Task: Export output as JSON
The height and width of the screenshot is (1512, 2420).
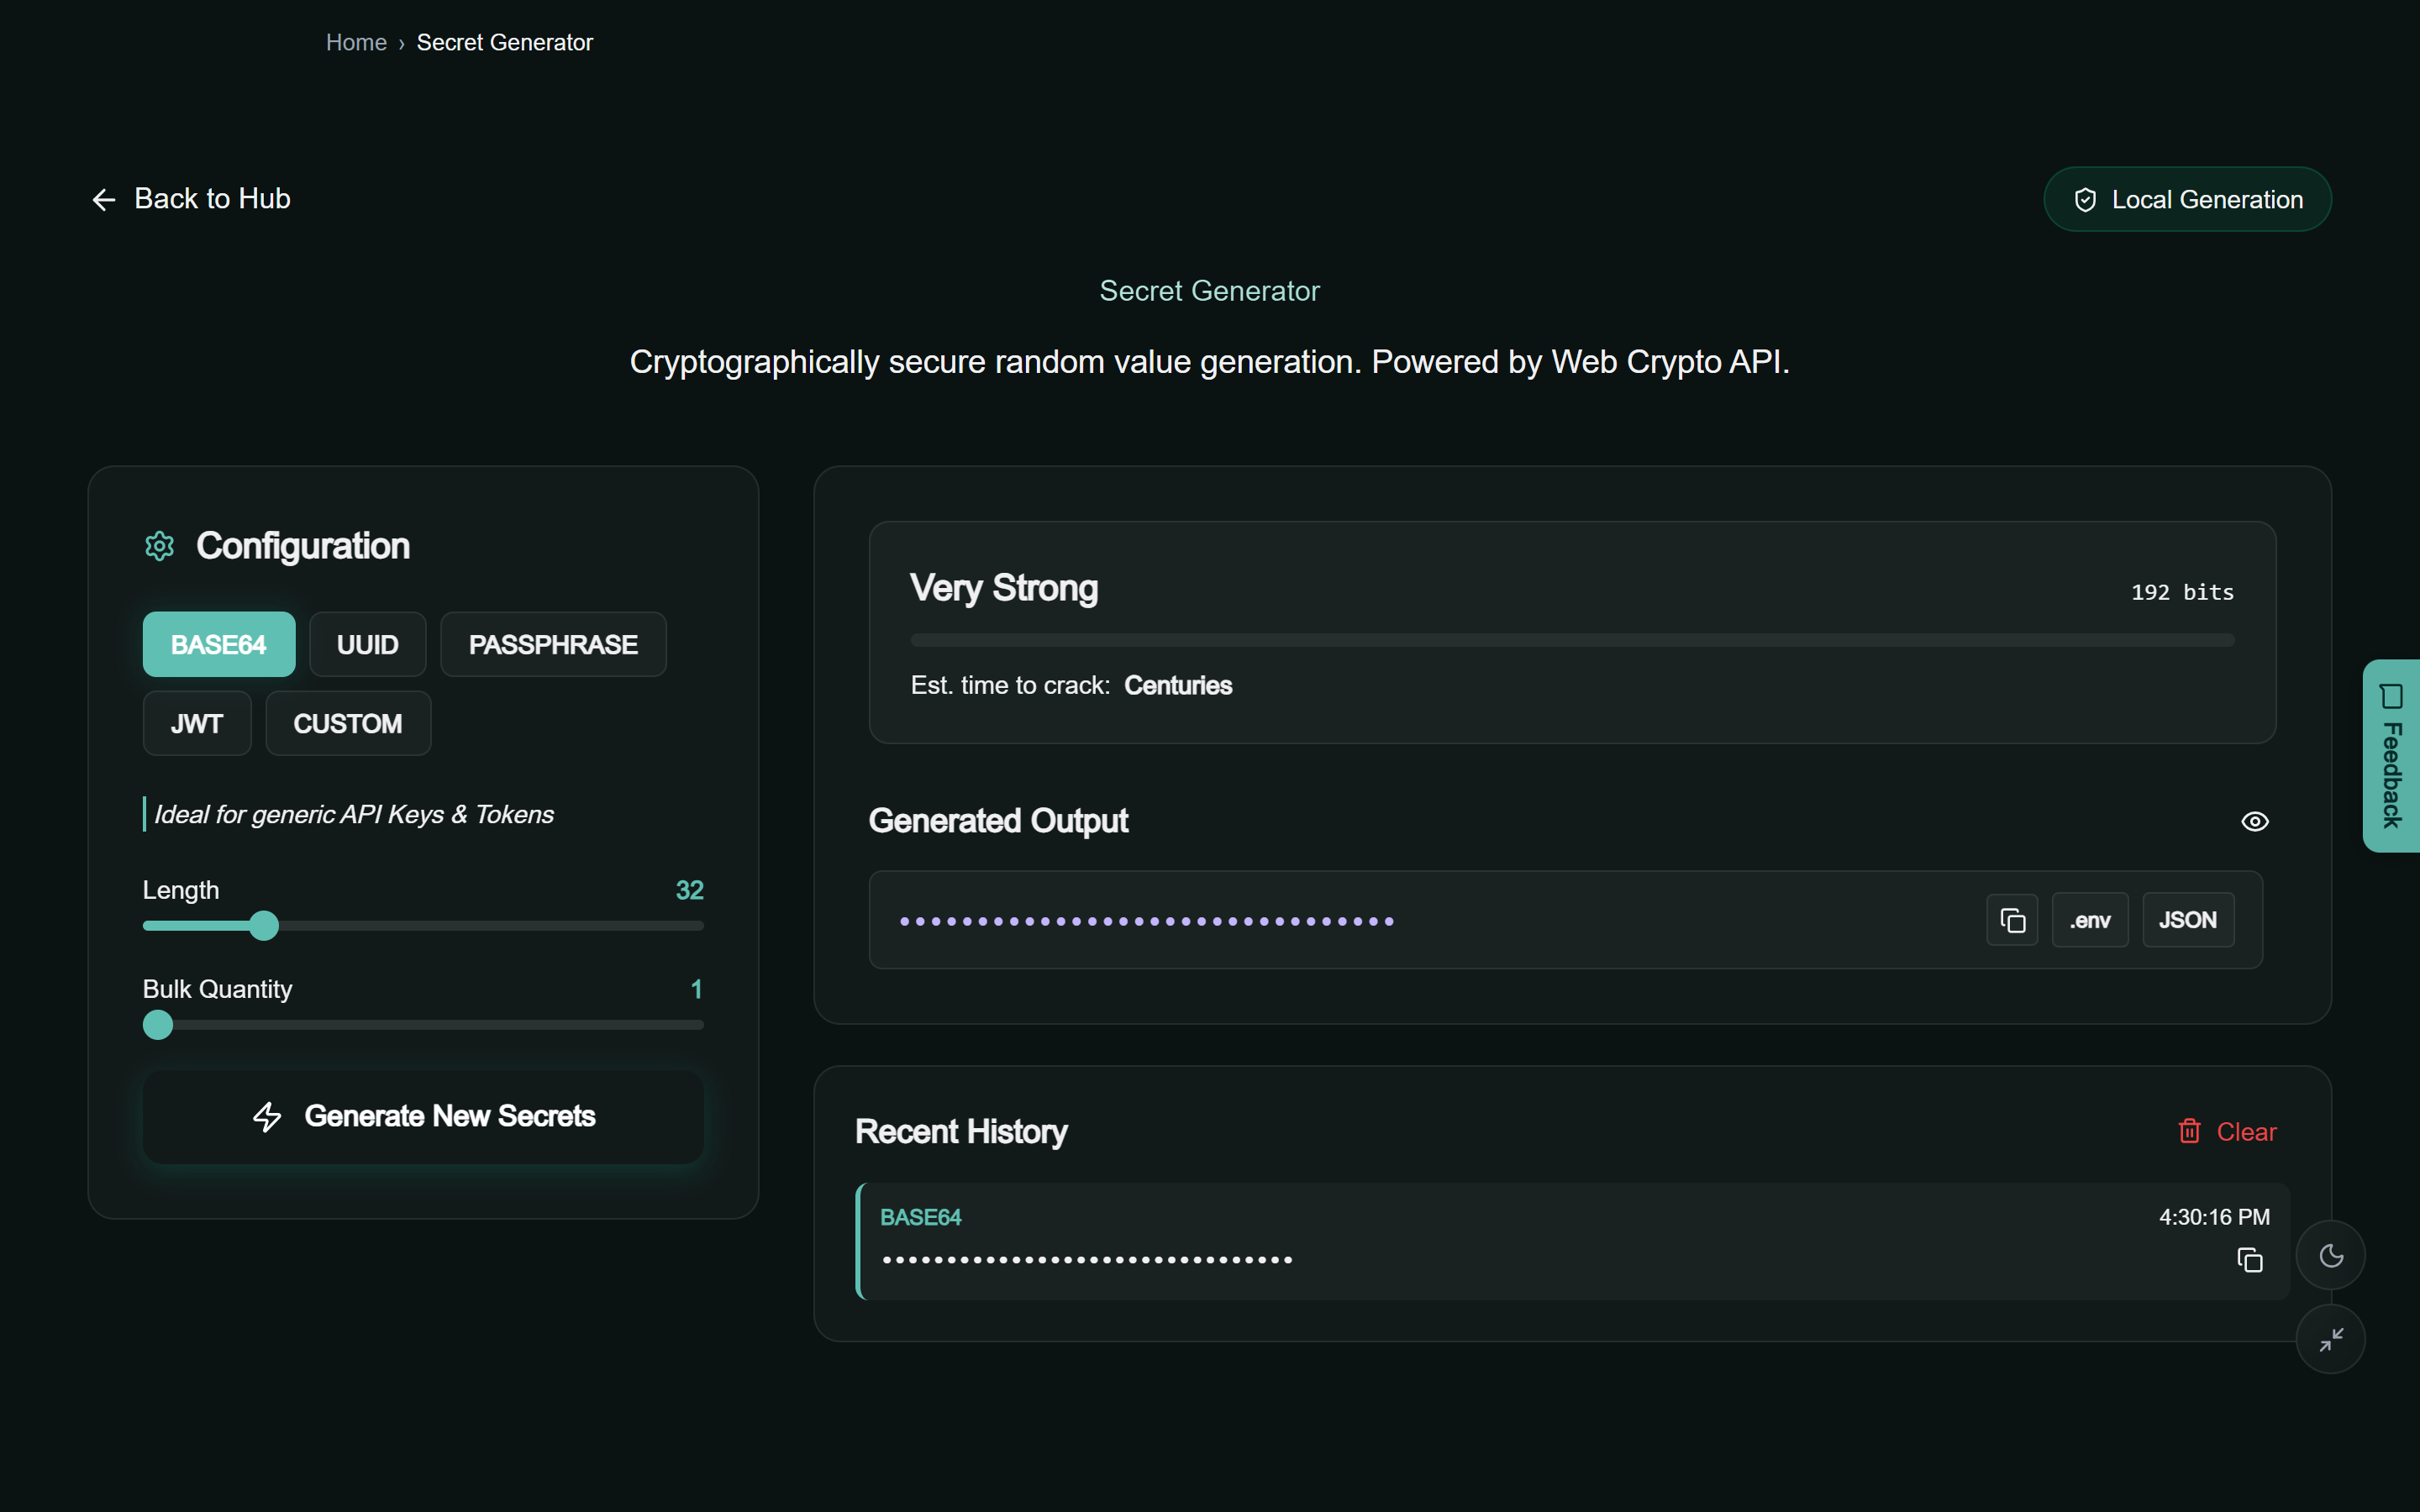Action: (2188, 920)
